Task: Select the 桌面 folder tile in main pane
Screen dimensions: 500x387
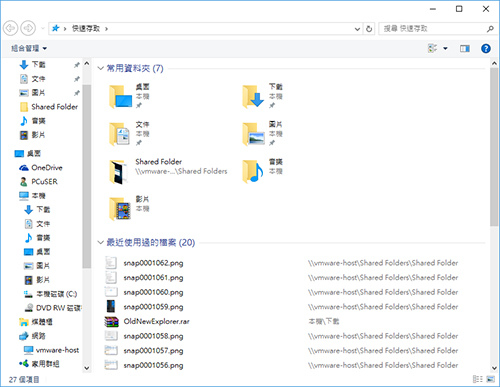Action: [x=130, y=96]
